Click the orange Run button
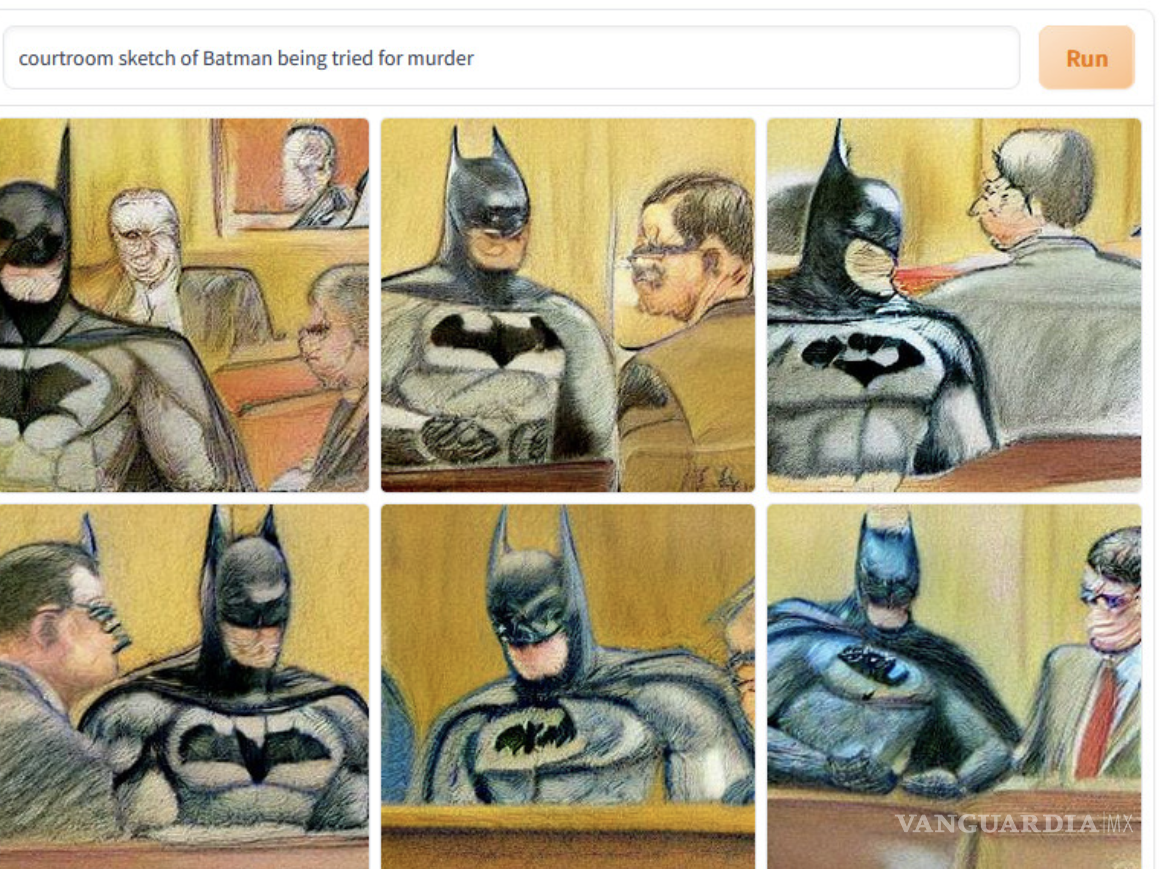This screenshot has width=1159, height=869. [1086, 58]
